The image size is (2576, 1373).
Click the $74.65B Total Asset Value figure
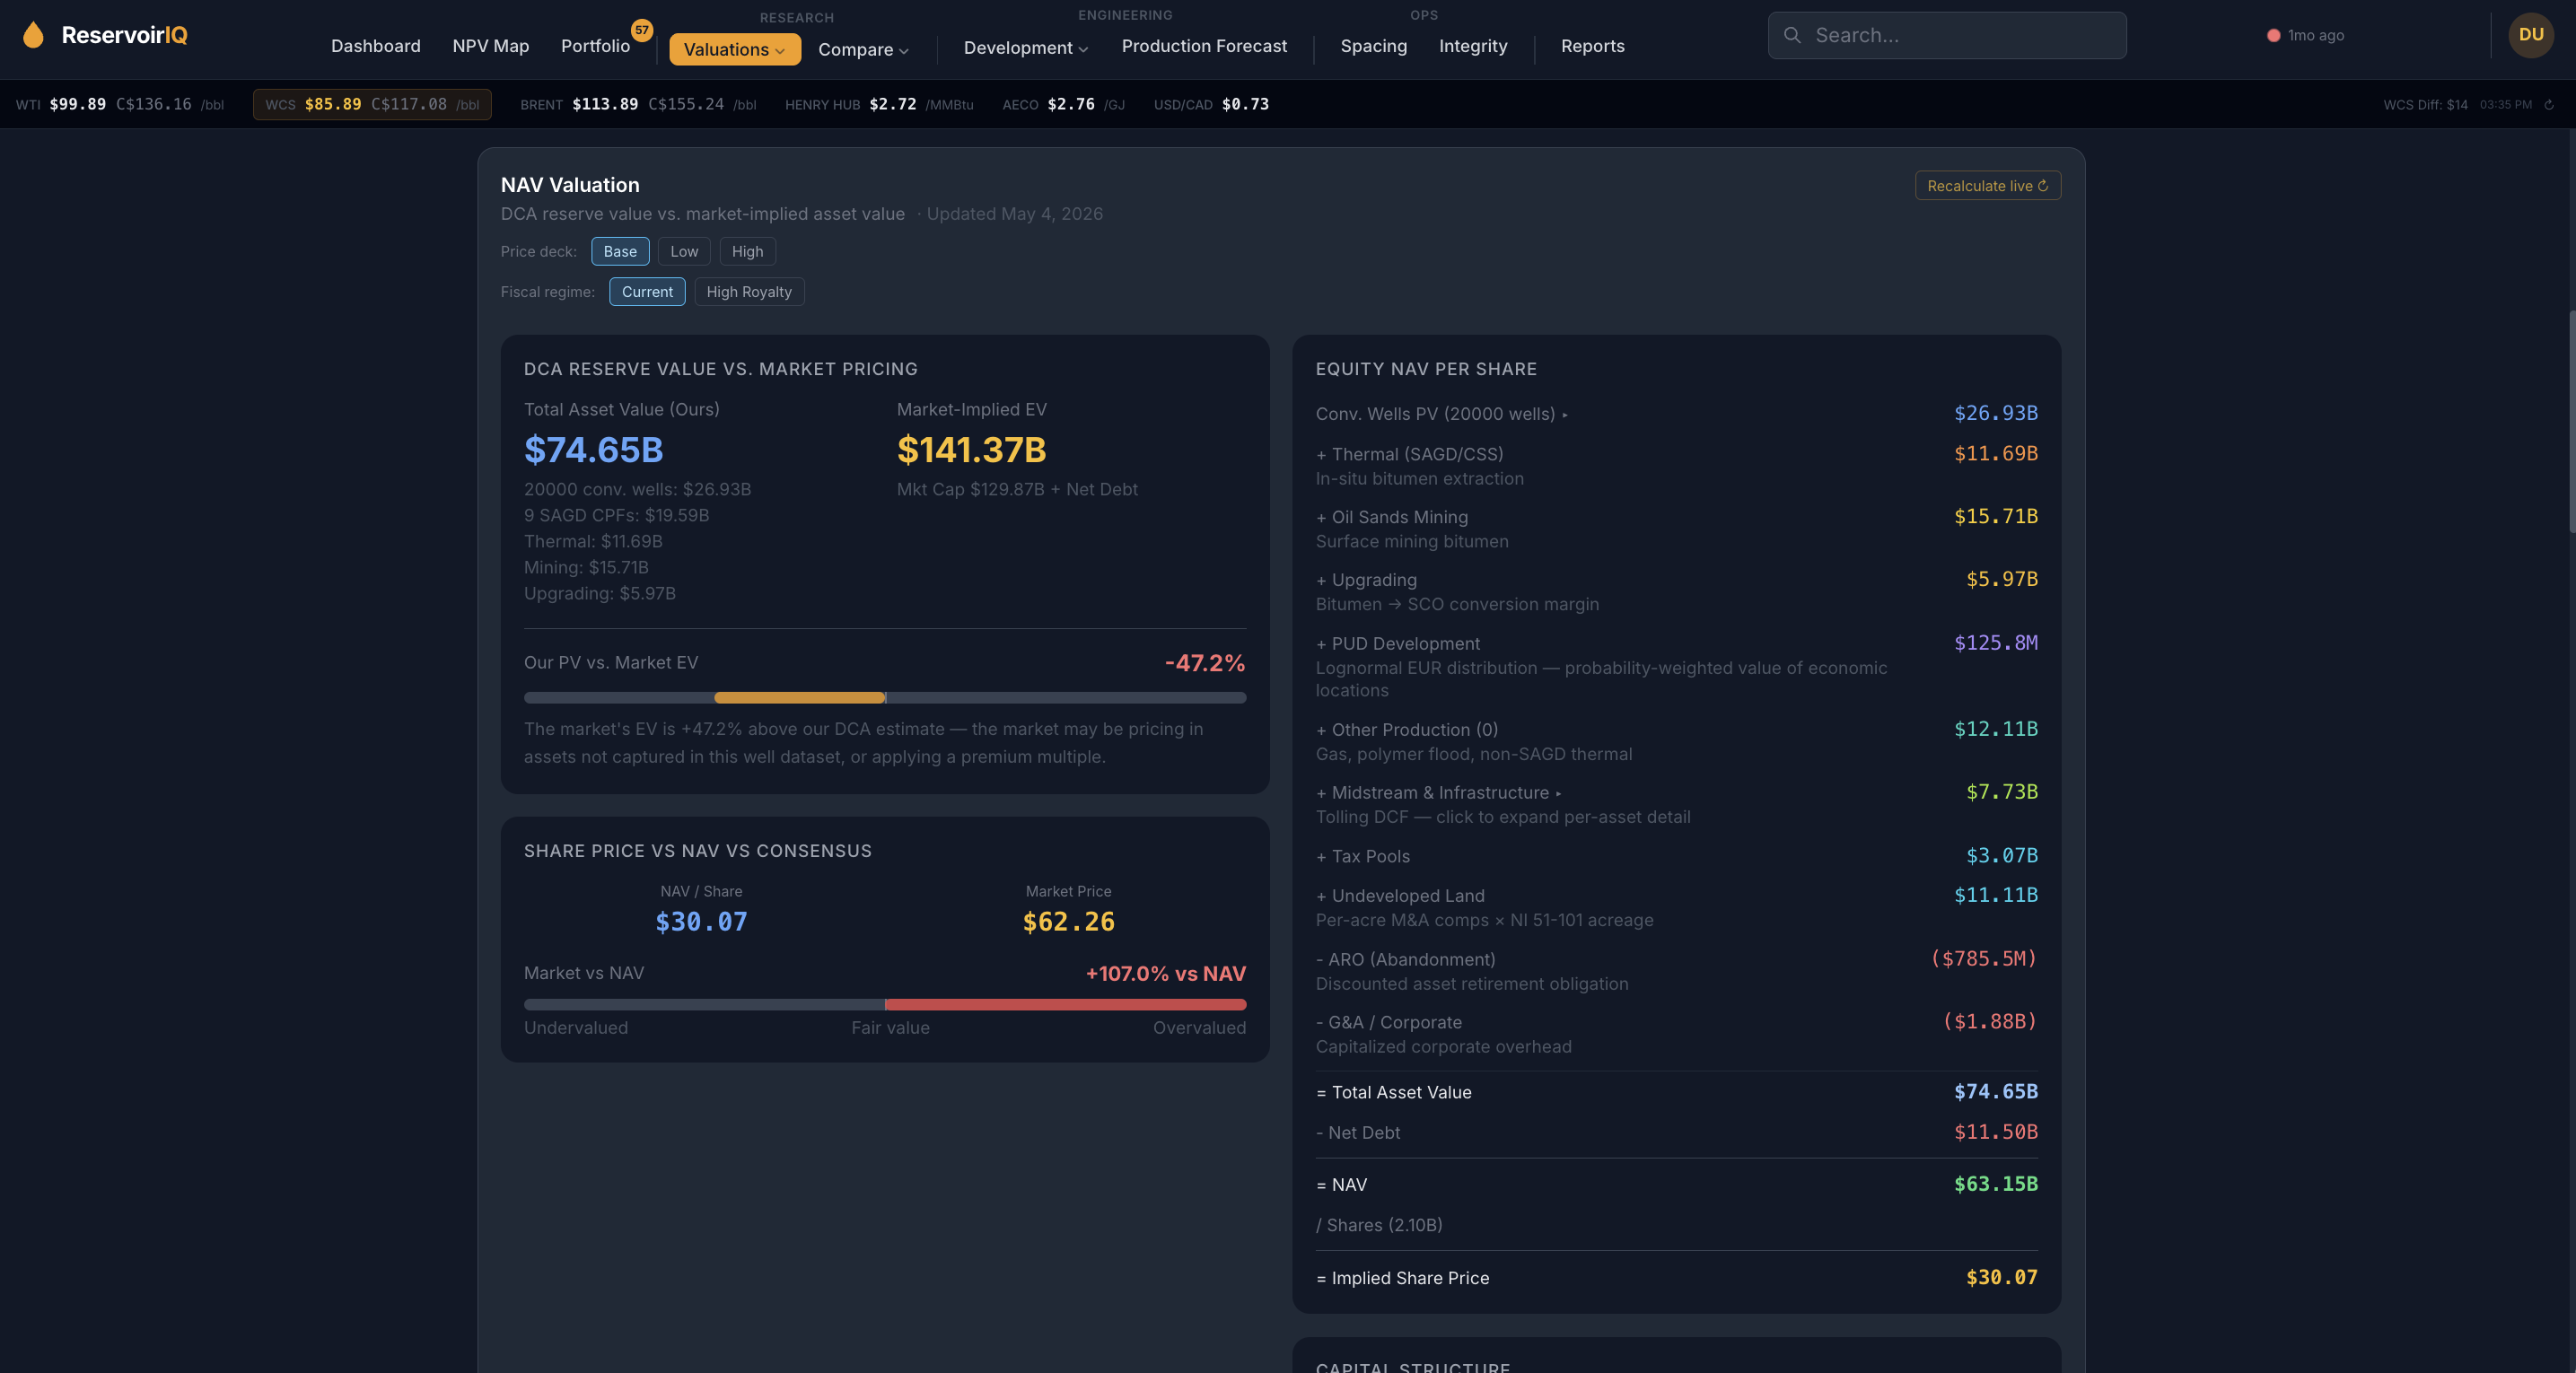pyautogui.click(x=594, y=450)
